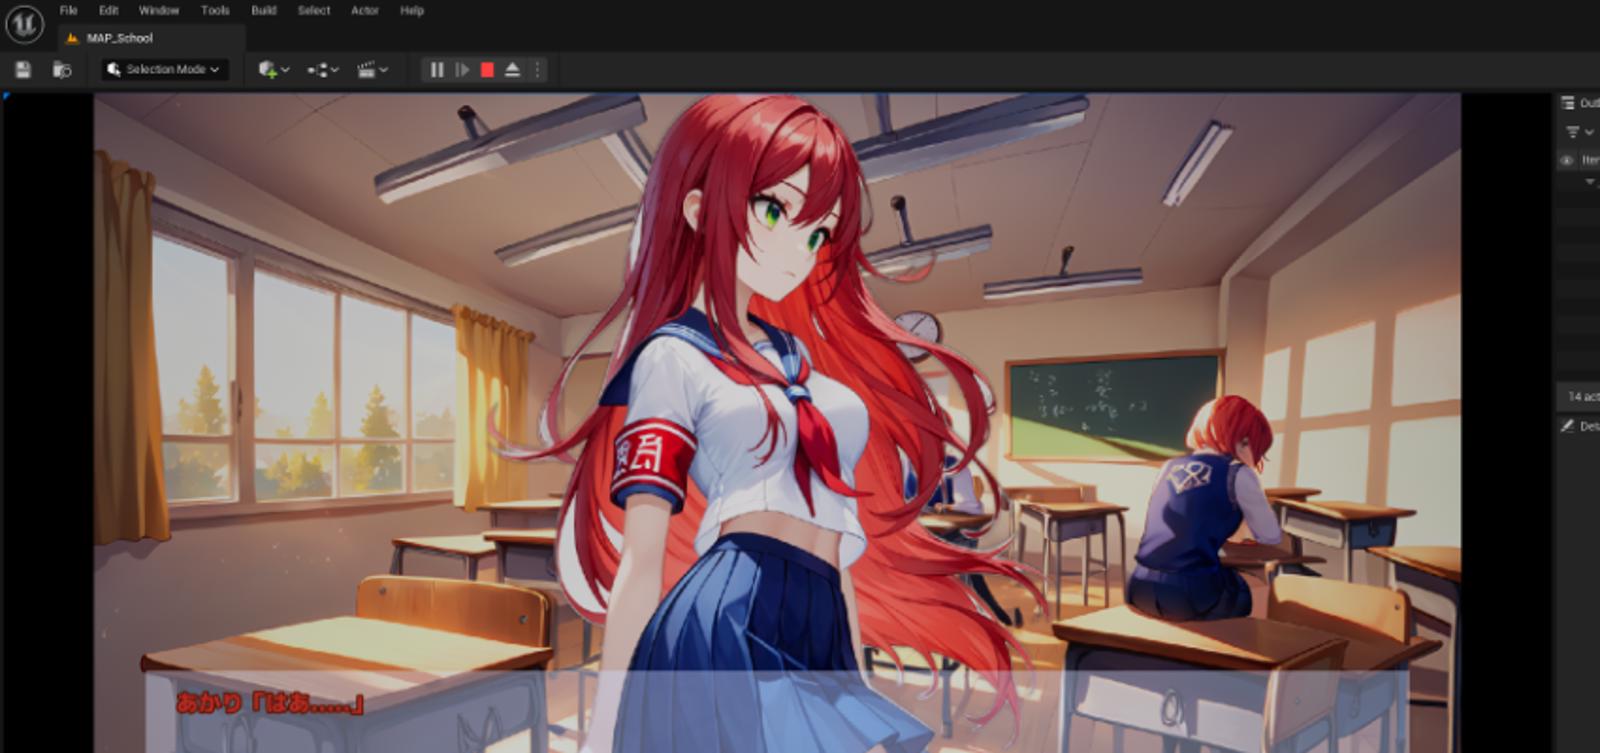
Task: Open the Details panel pencil tab
Action: tap(1568, 426)
